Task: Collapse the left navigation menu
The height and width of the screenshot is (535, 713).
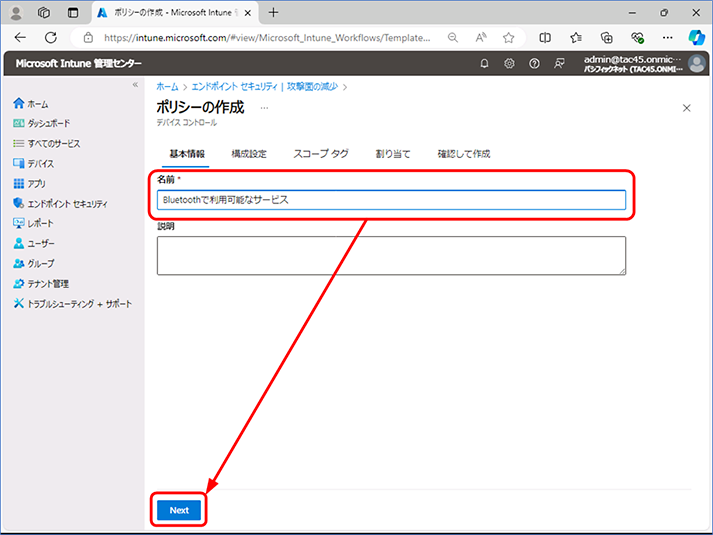Action: pos(135,85)
